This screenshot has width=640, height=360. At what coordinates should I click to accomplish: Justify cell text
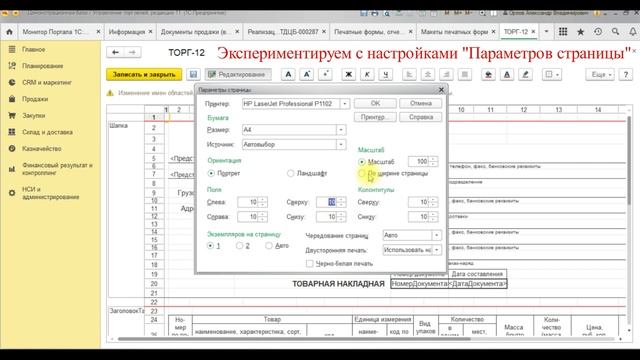pos(464,74)
